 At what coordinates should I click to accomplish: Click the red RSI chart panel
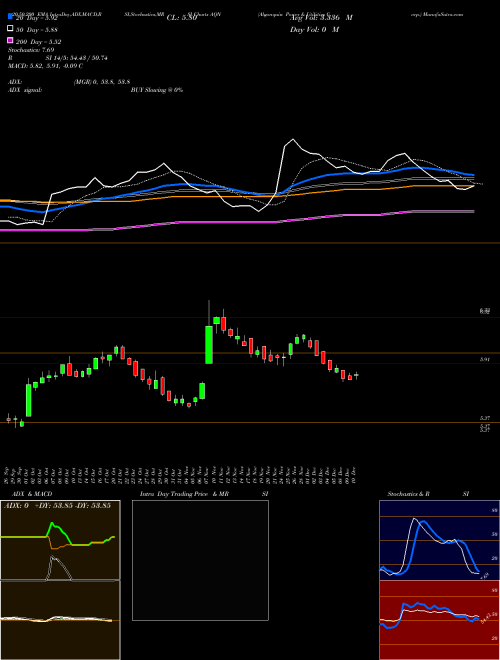click(x=439, y=620)
